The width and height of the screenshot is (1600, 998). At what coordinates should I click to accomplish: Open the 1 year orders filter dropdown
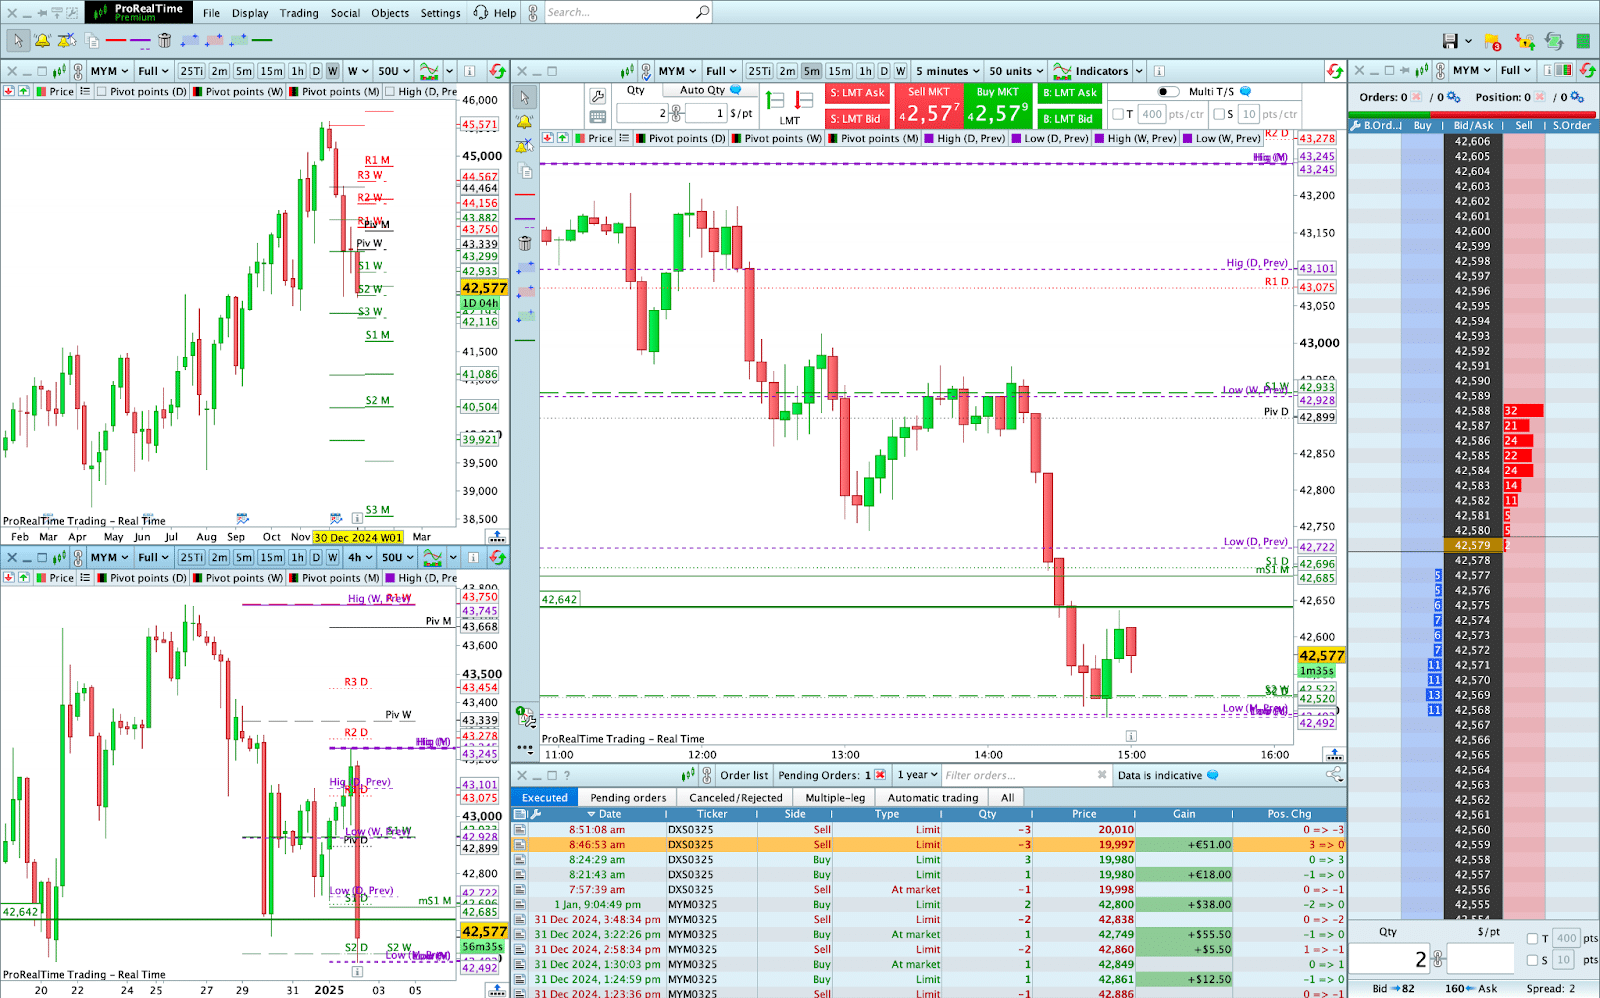point(916,775)
